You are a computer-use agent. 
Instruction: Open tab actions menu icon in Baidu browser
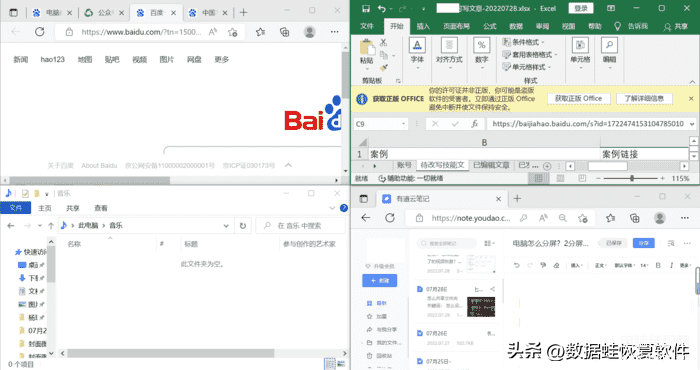pos(14,12)
